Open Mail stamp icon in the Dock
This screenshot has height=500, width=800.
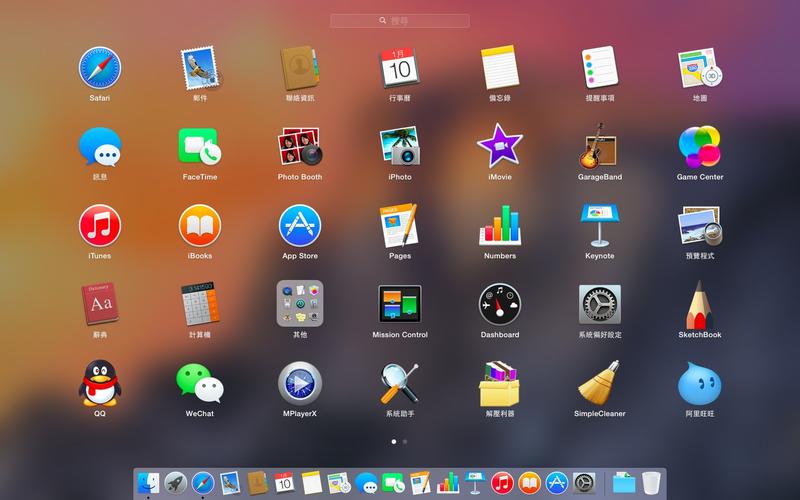[x=230, y=483]
